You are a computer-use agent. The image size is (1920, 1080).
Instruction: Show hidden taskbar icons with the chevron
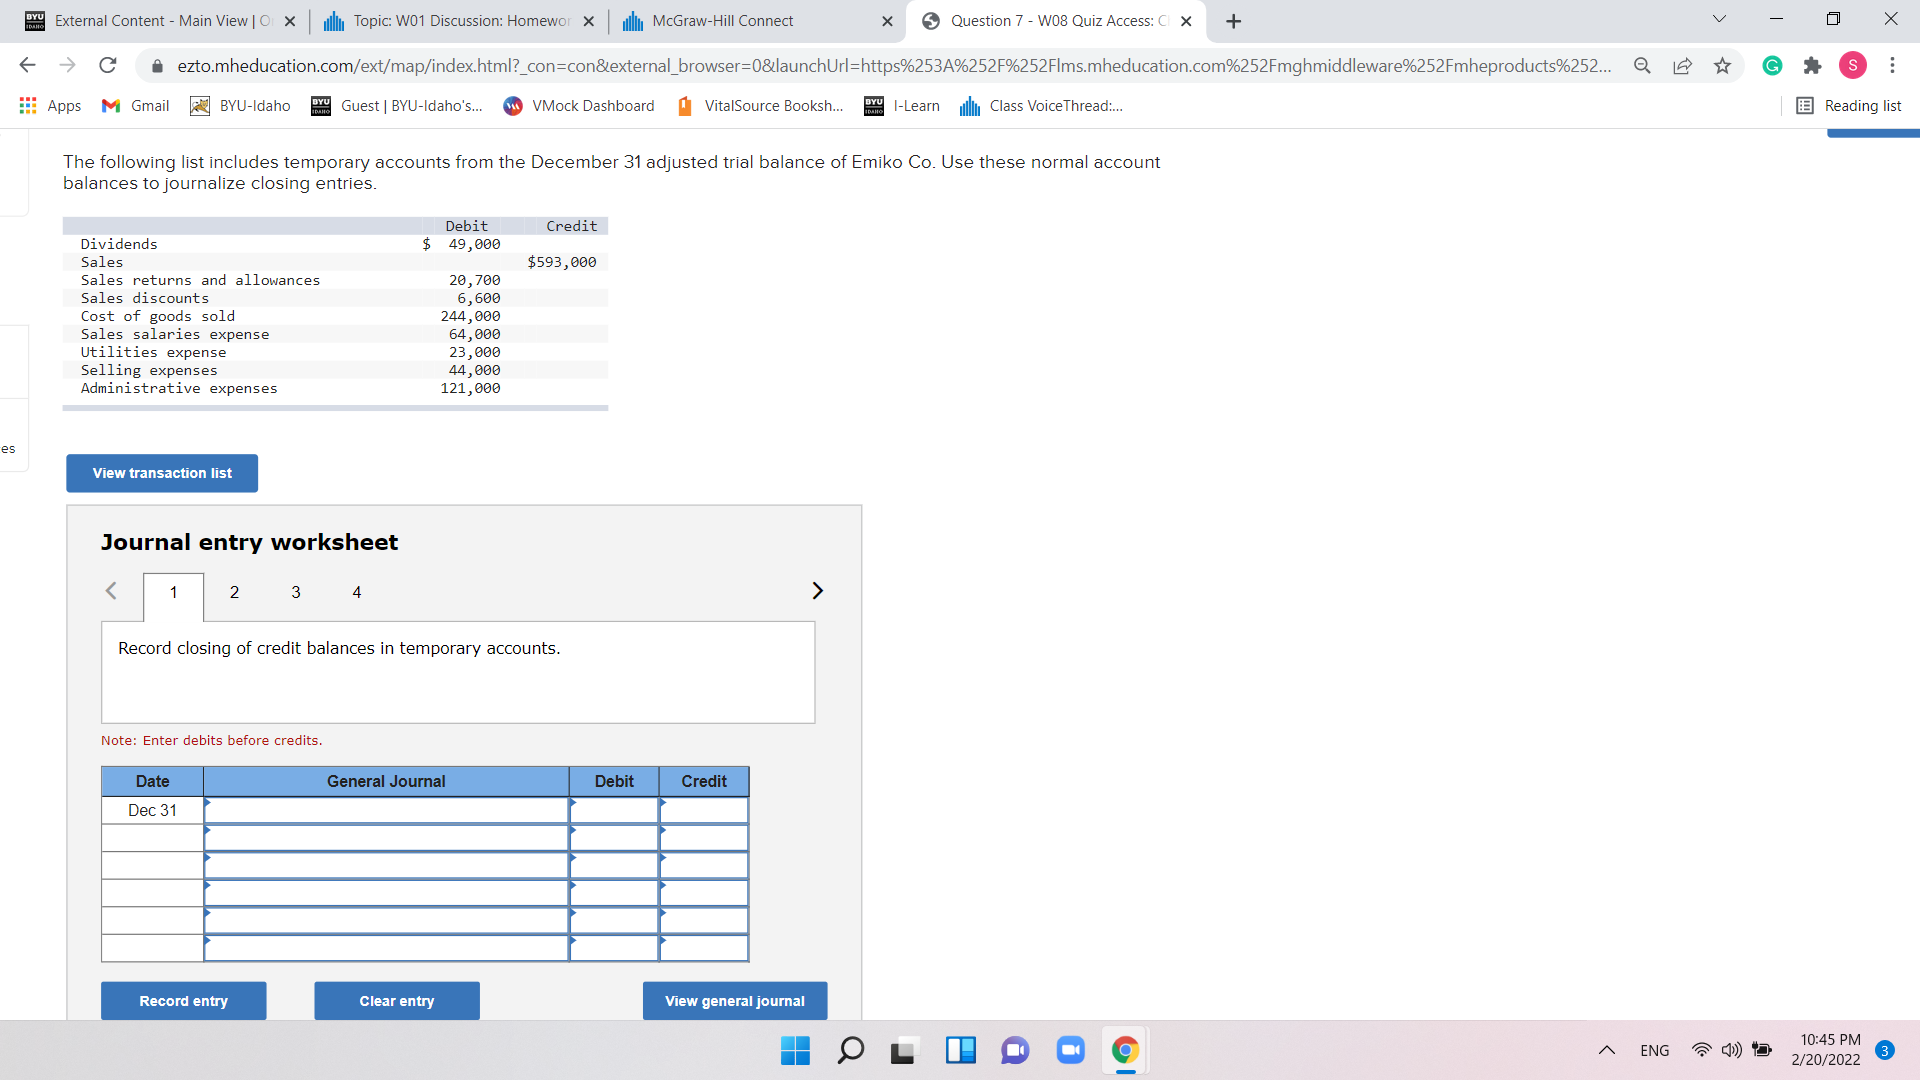(x=1607, y=1050)
